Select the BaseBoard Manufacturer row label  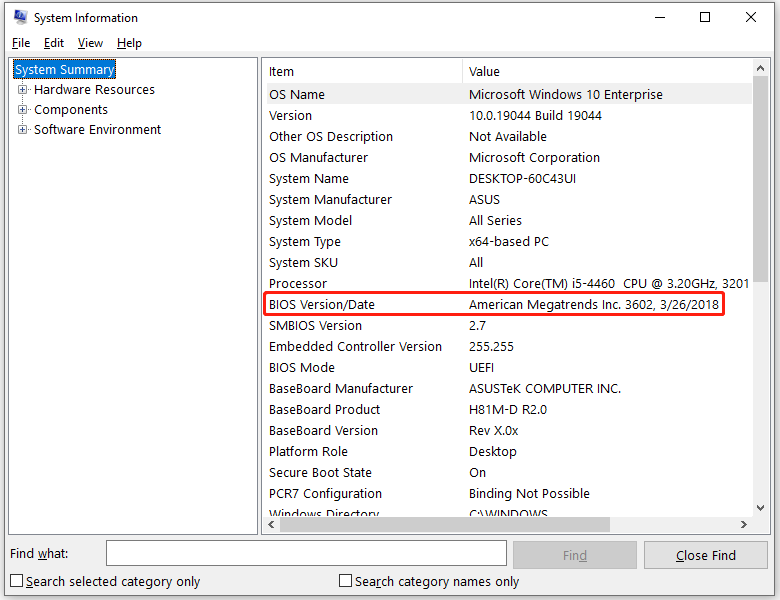[x=341, y=388]
